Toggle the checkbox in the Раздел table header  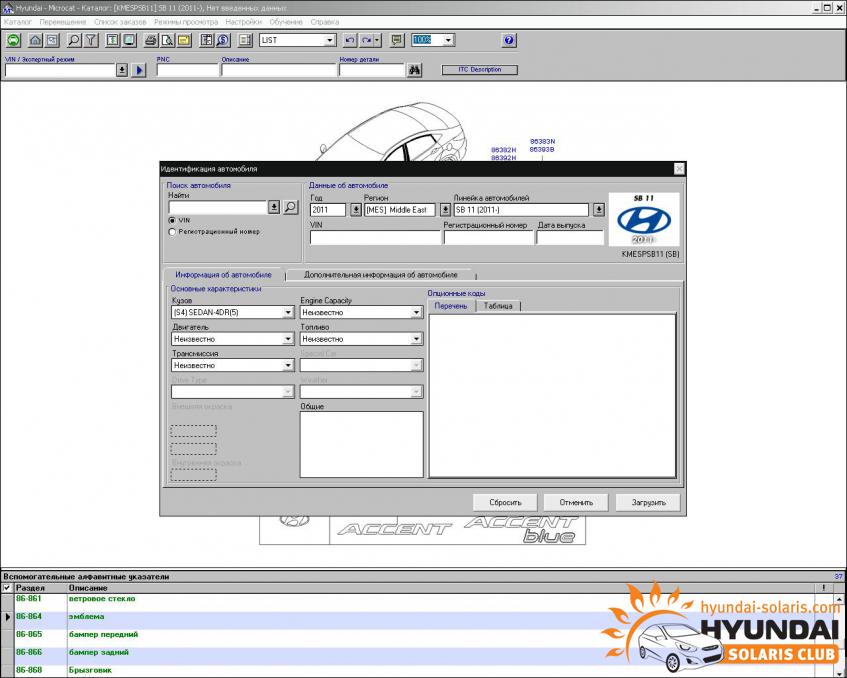(x=7, y=588)
